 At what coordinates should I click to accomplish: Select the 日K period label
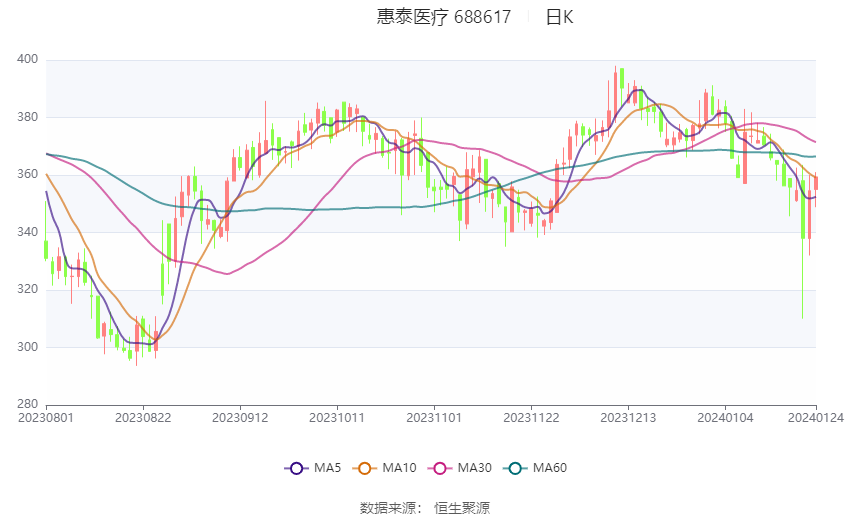point(559,17)
